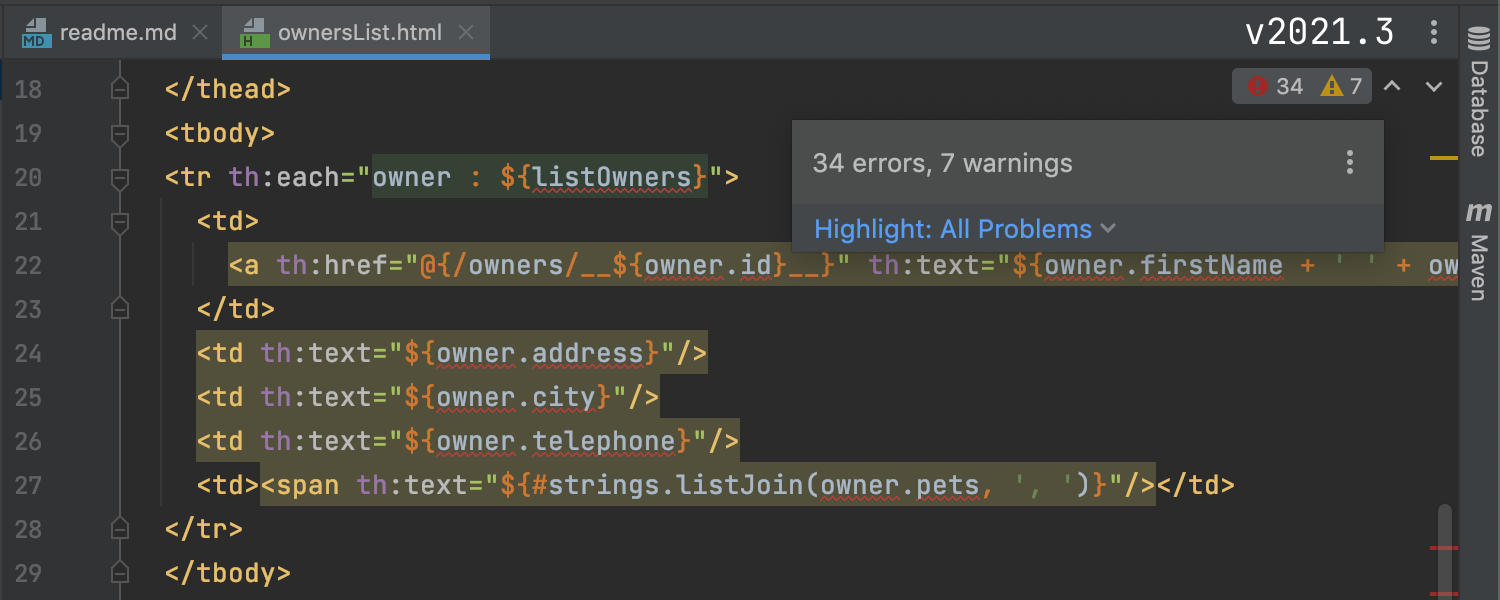Open the Maven tool window
Screen dimensions: 1500x600
1479,255
